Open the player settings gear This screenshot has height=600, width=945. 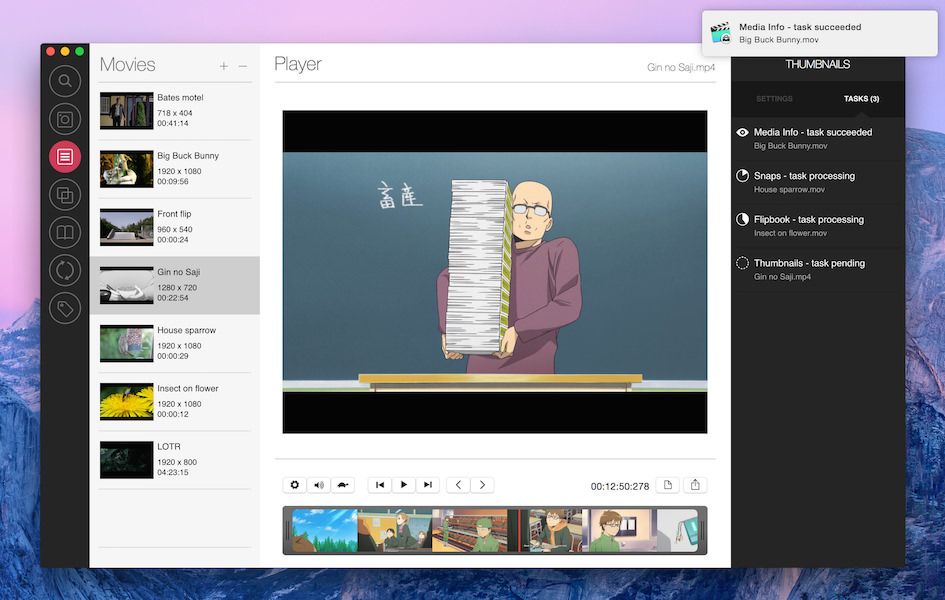tap(294, 484)
